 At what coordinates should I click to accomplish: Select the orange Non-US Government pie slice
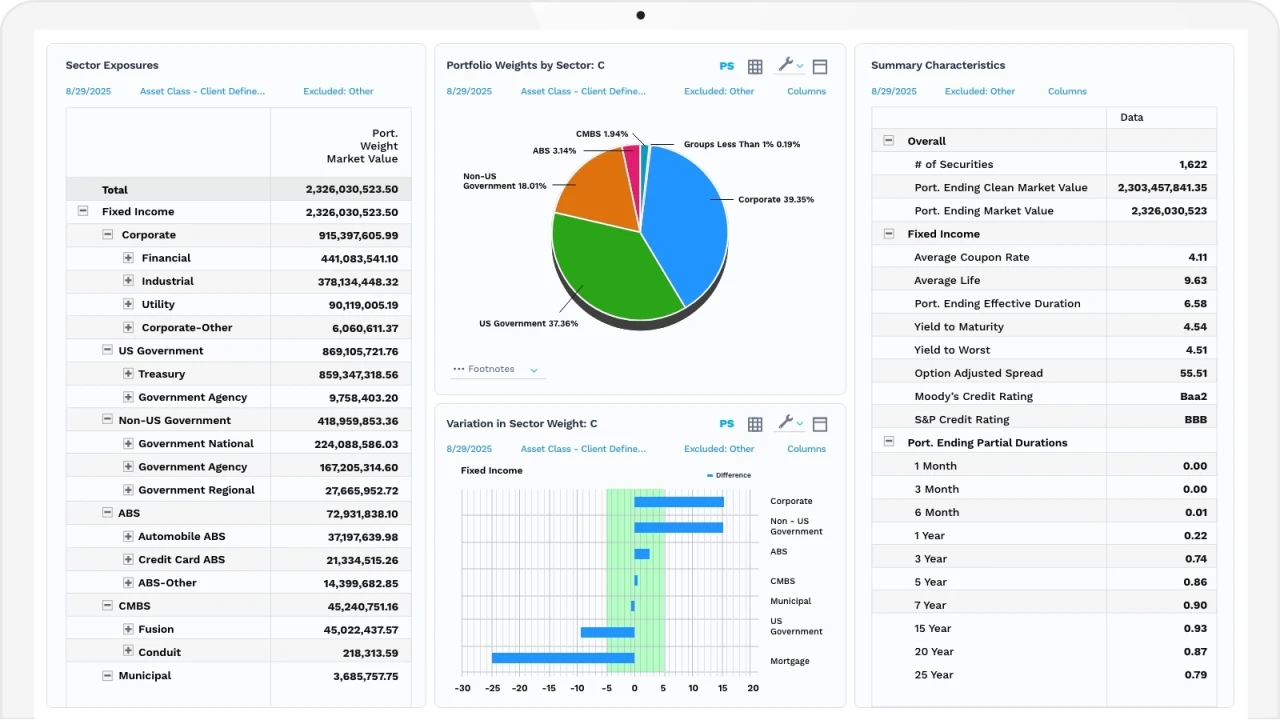(x=598, y=192)
